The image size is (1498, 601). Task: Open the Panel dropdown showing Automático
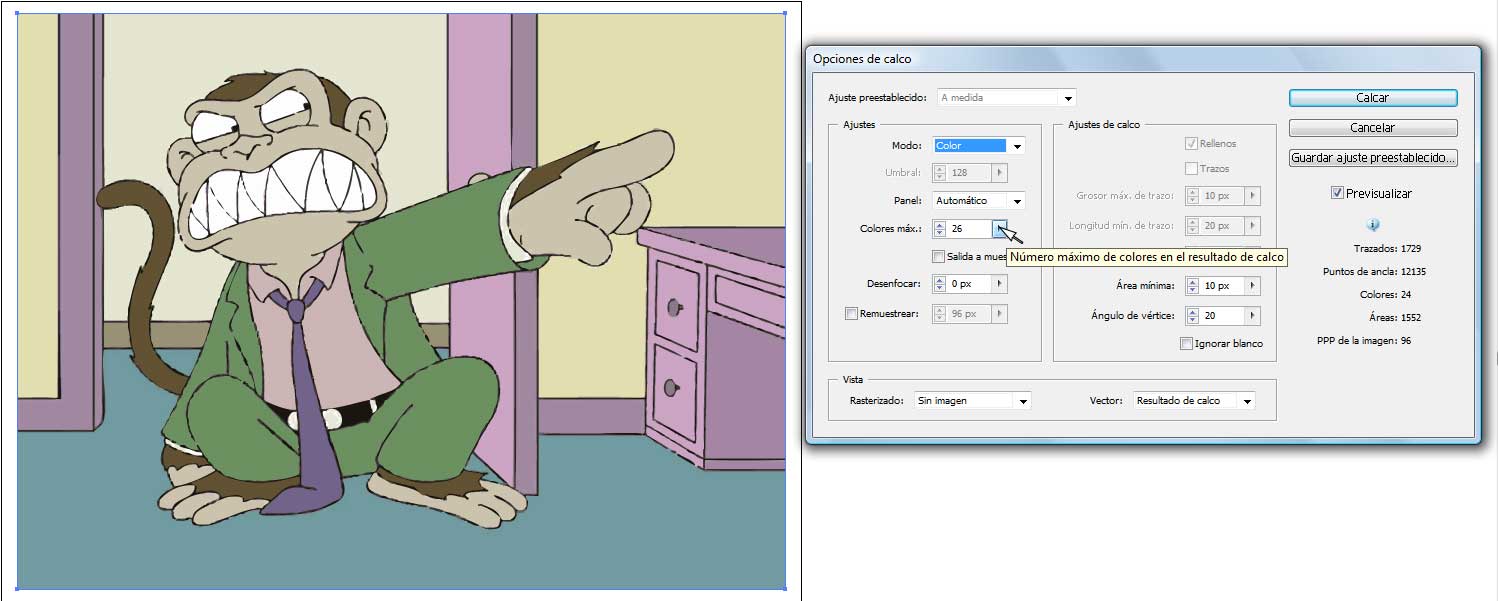click(978, 201)
